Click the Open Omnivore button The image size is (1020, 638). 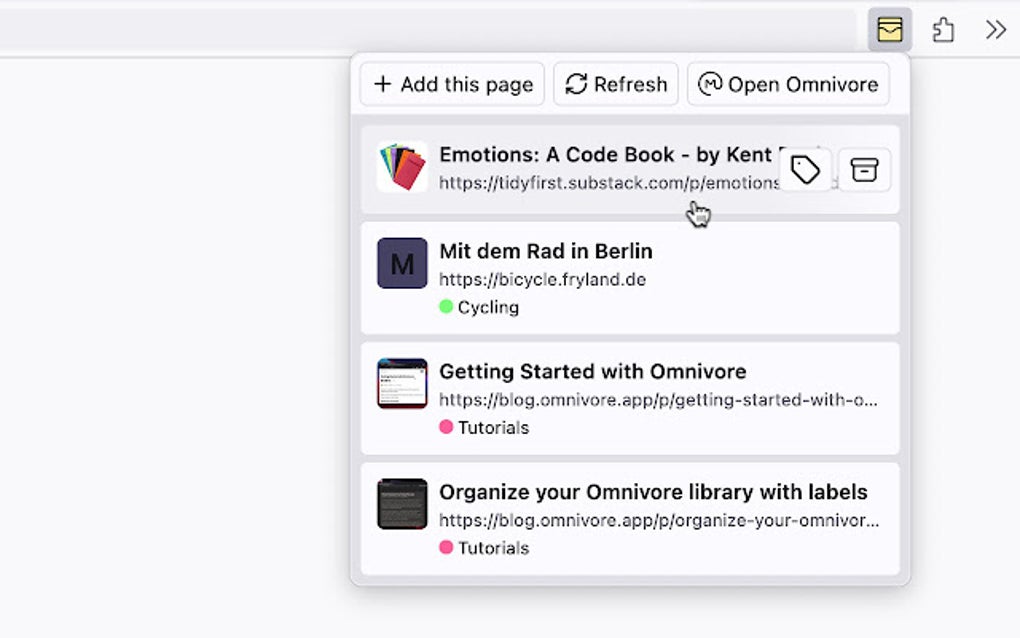pos(788,84)
